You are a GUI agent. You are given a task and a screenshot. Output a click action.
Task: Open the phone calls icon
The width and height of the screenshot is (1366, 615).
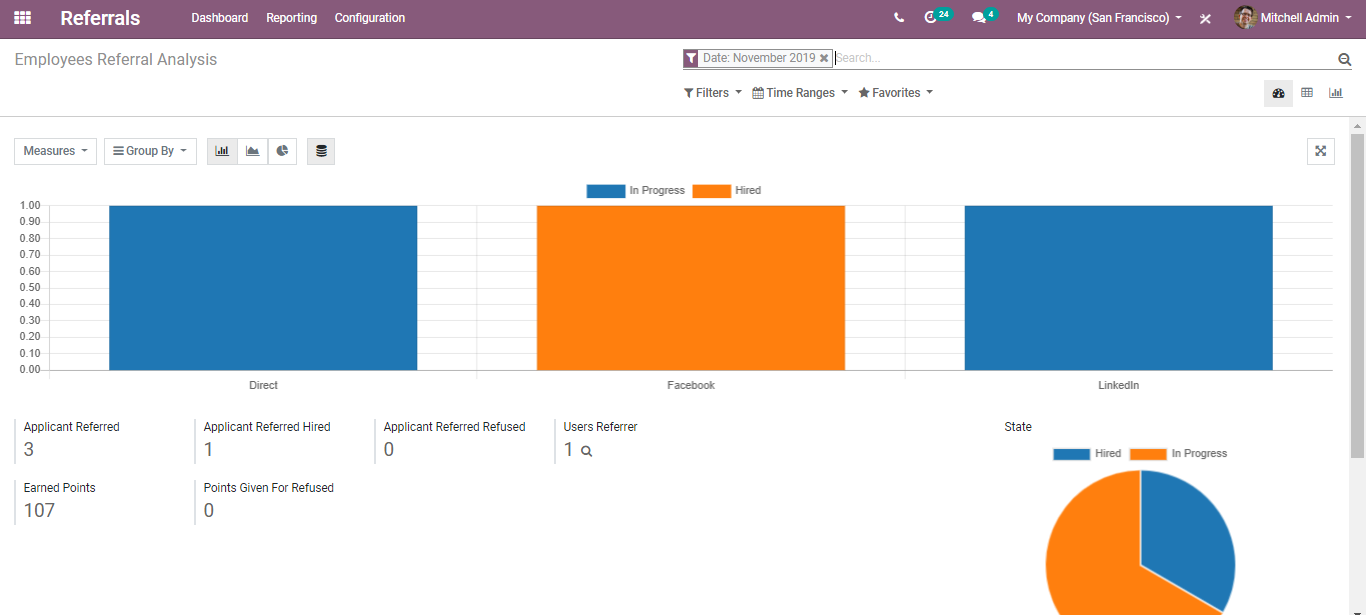899,18
